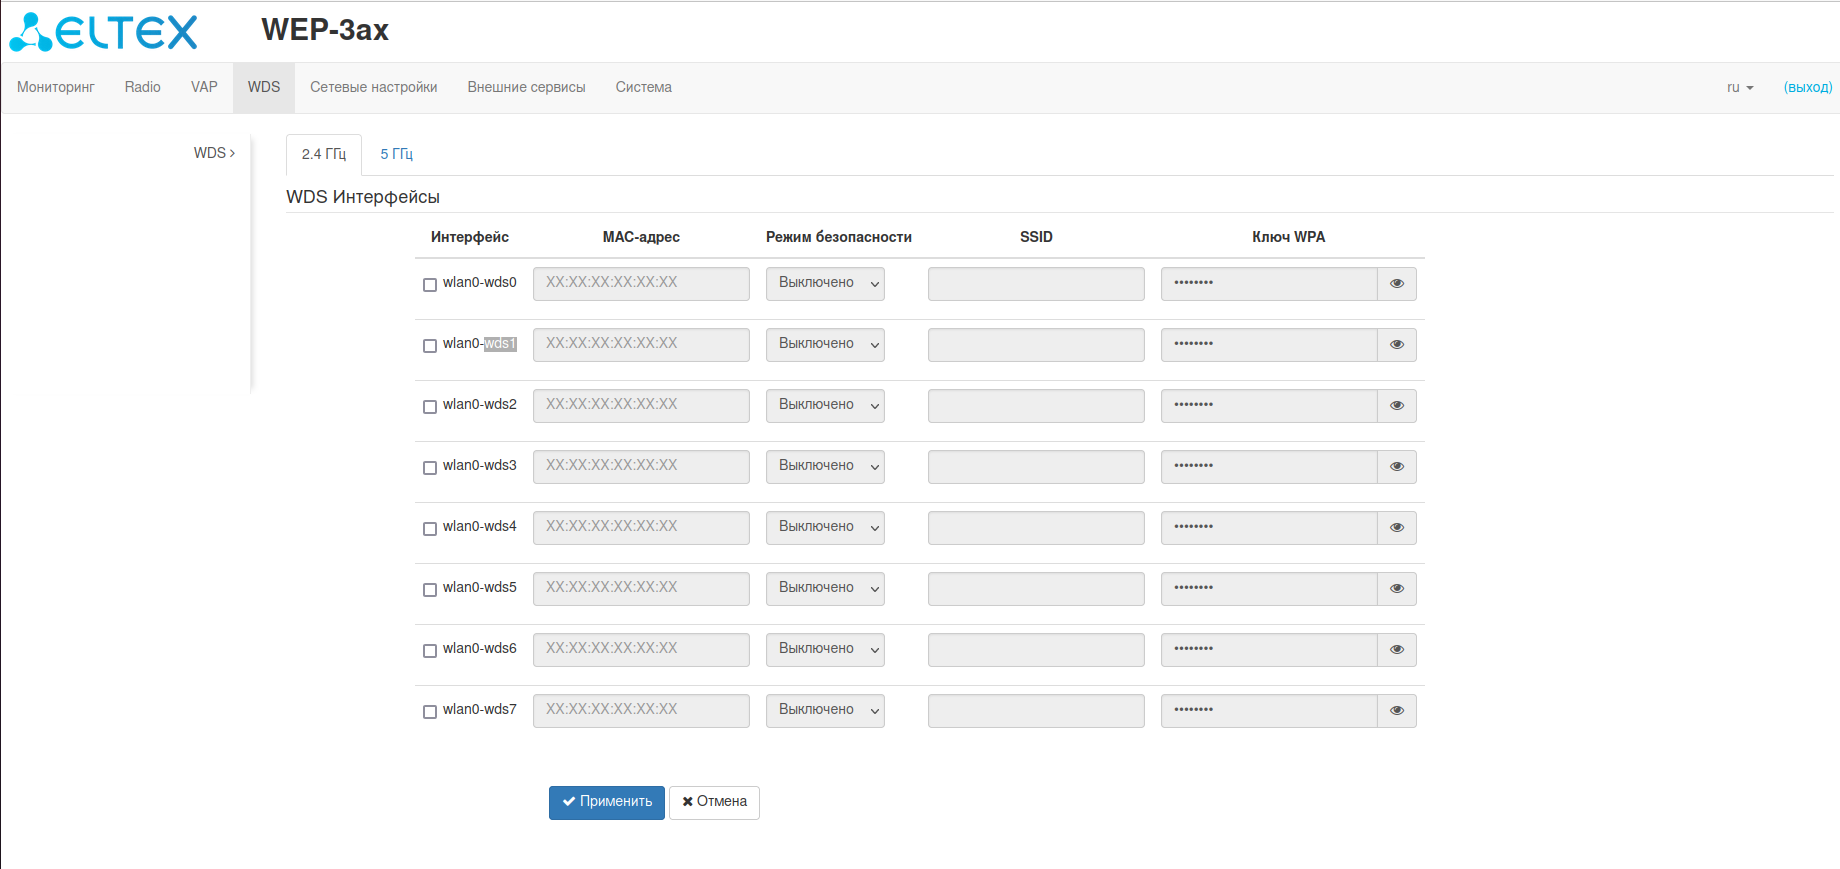Expand wlan0-wds2 security mode list
Screen dimensions: 1840x869
825,406
